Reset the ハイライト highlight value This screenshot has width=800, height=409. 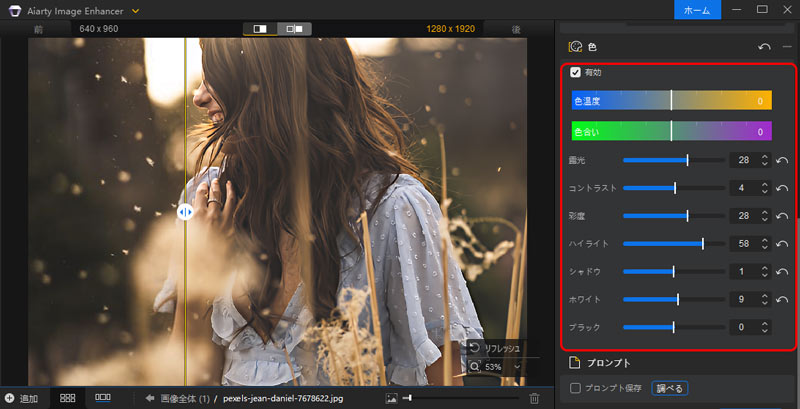tap(780, 243)
